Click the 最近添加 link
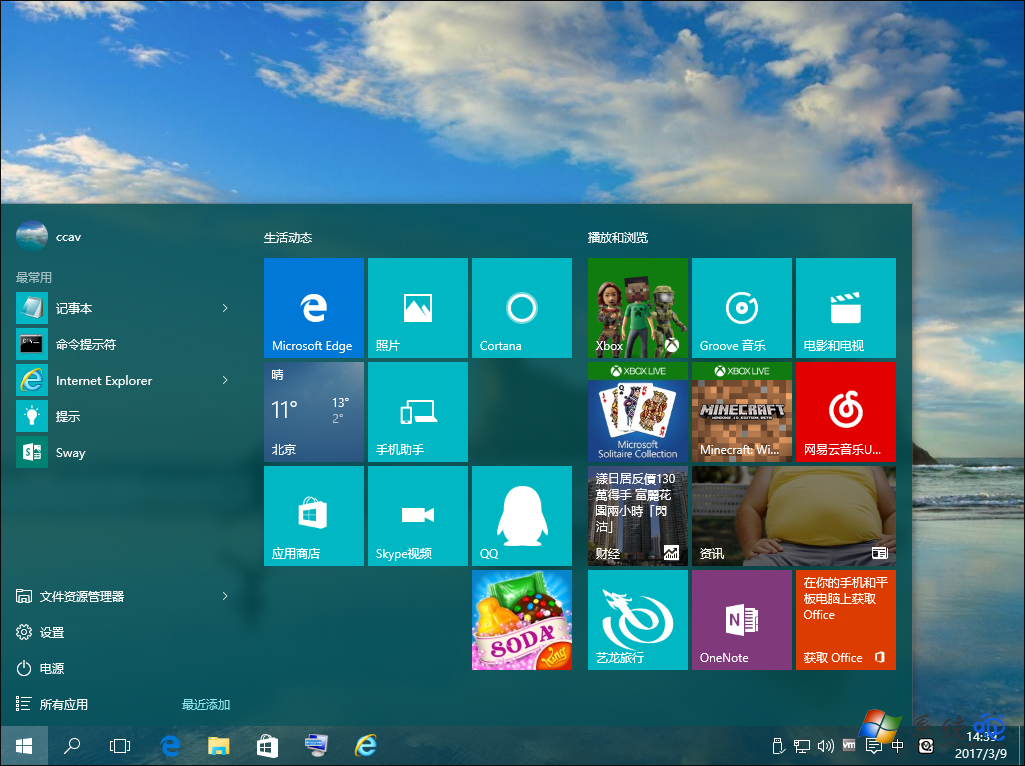This screenshot has height=766, width=1025. click(x=206, y=705)
